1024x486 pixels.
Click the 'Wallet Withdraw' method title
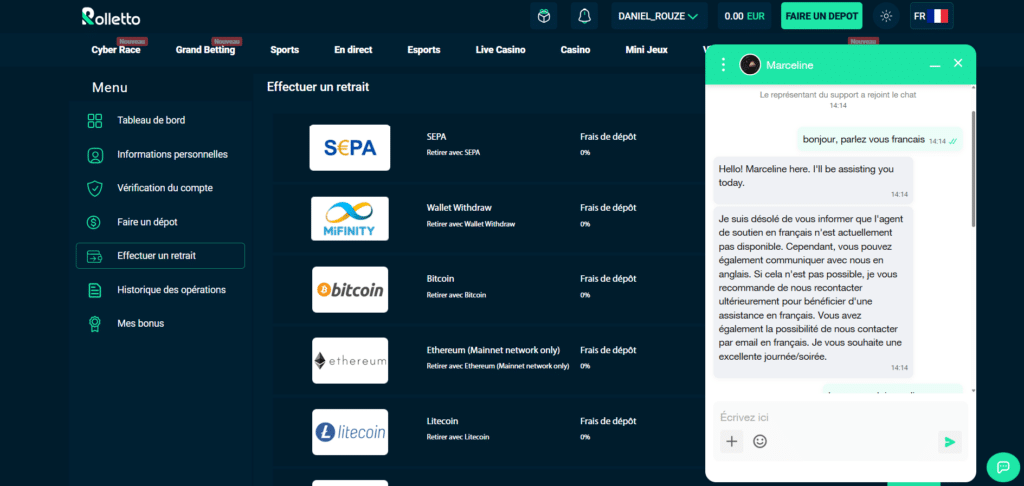tap(459, 208)
